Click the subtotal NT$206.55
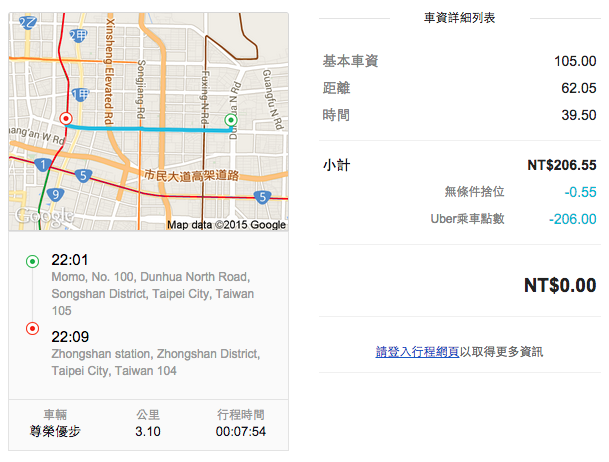The image size is (609, 462). tap(562, 165)
